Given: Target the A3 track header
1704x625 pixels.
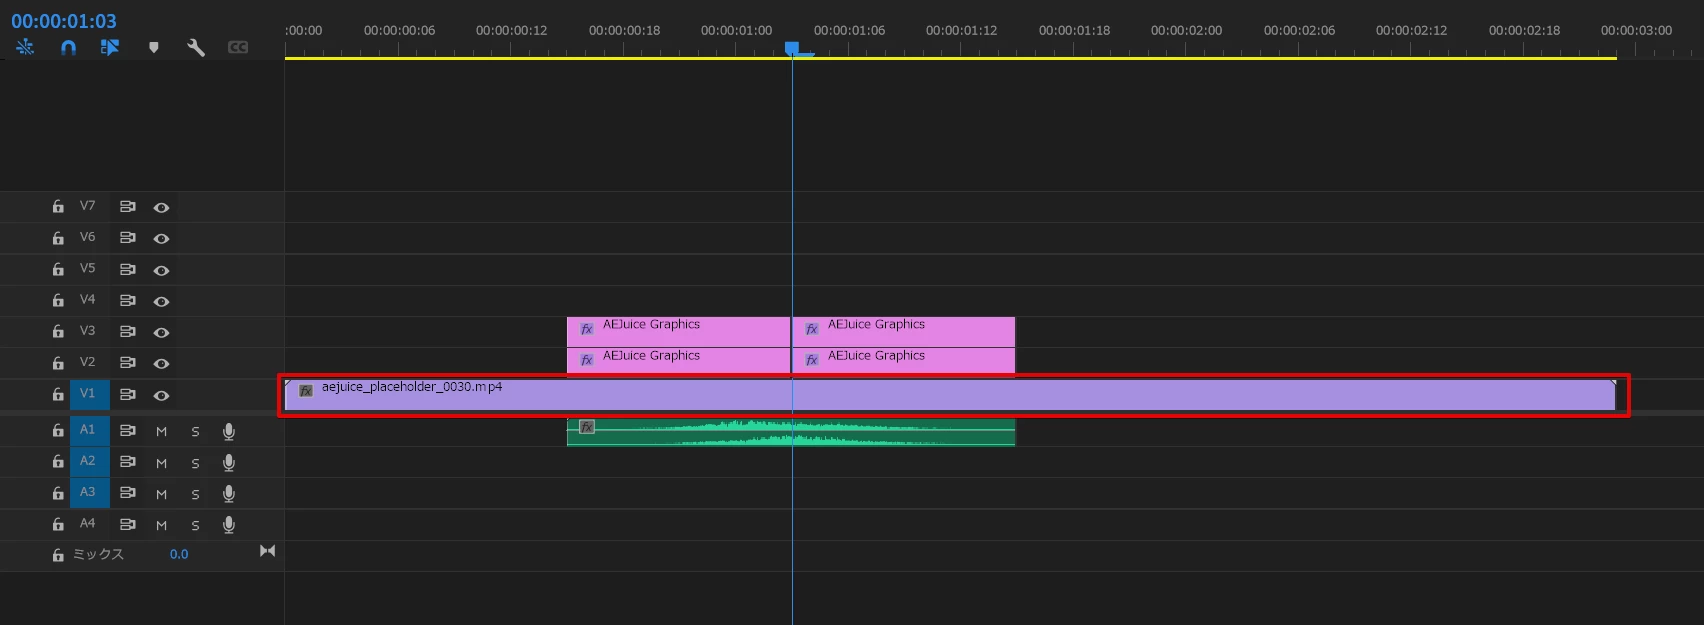Looking at the screenshot, I should (89, 492).
